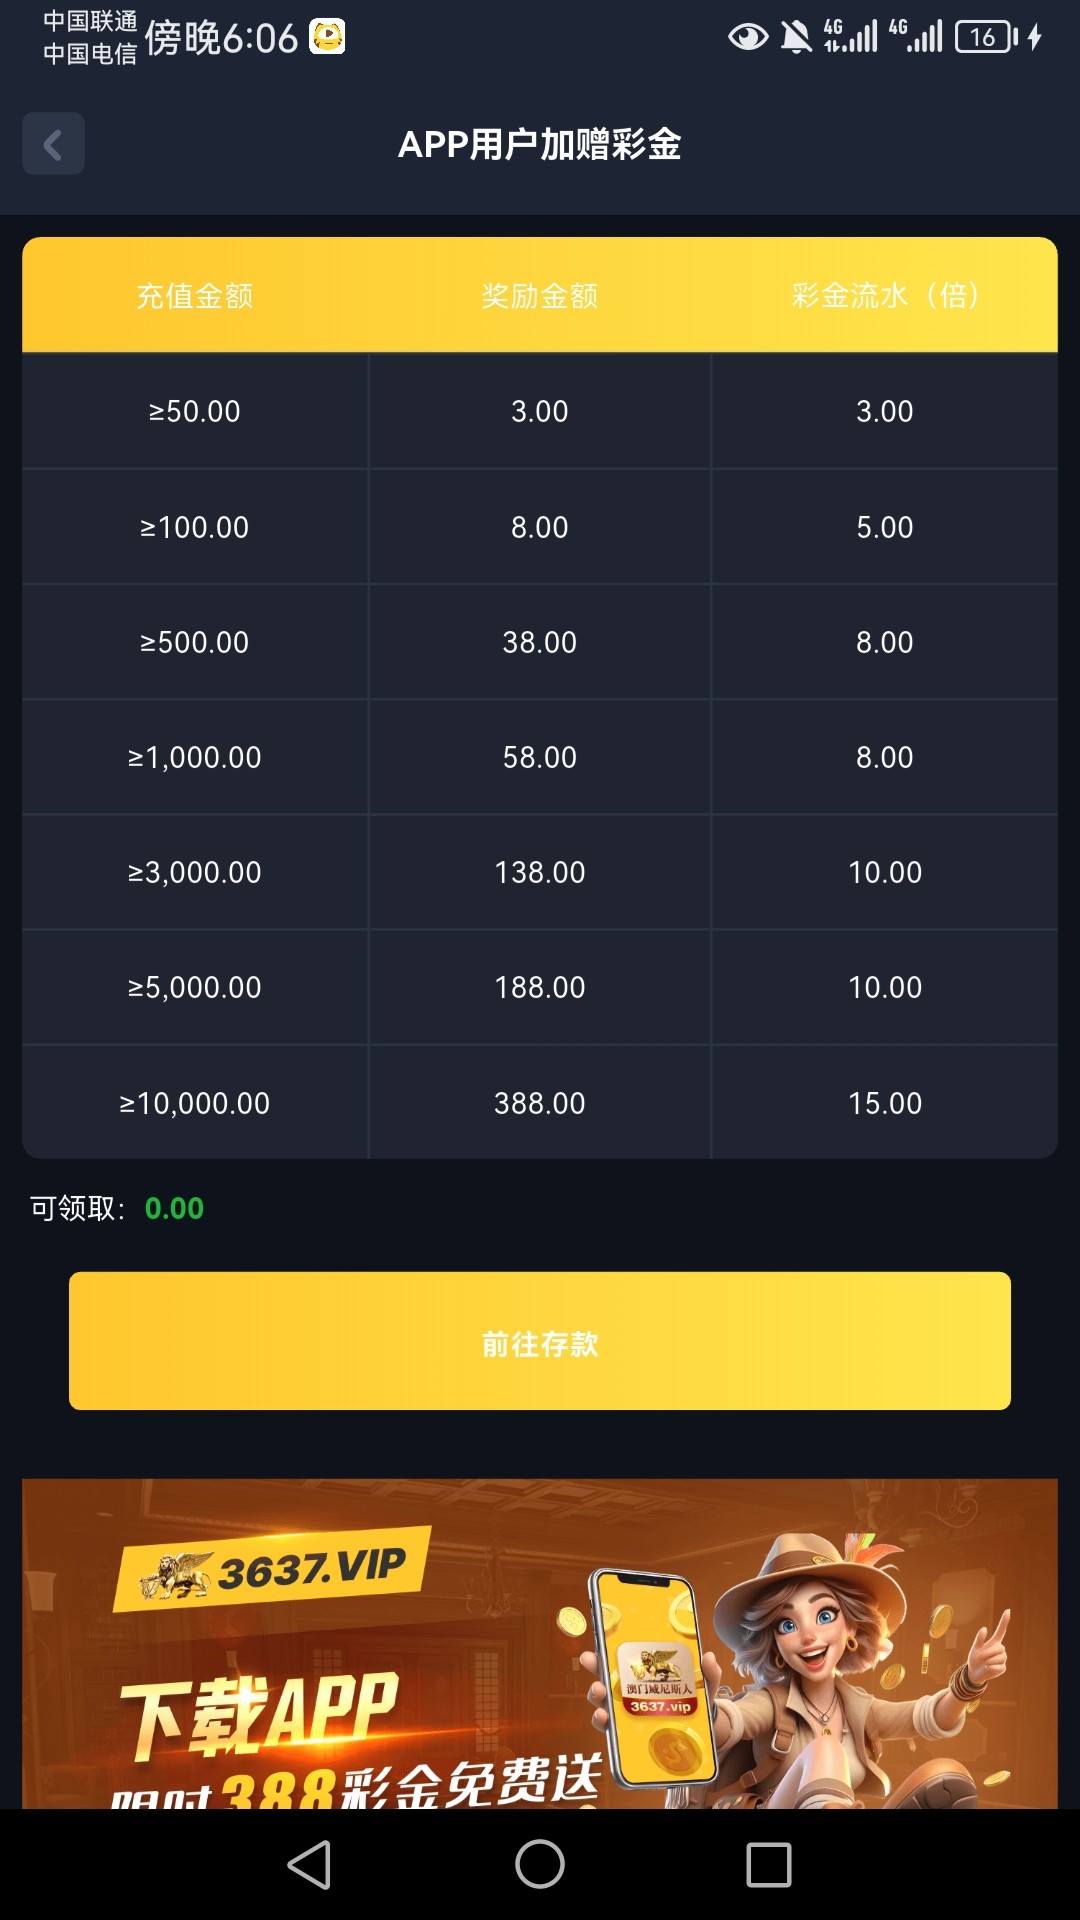
Task: Tap the ≥50.00 recharge row
Action: pos(195,411)
